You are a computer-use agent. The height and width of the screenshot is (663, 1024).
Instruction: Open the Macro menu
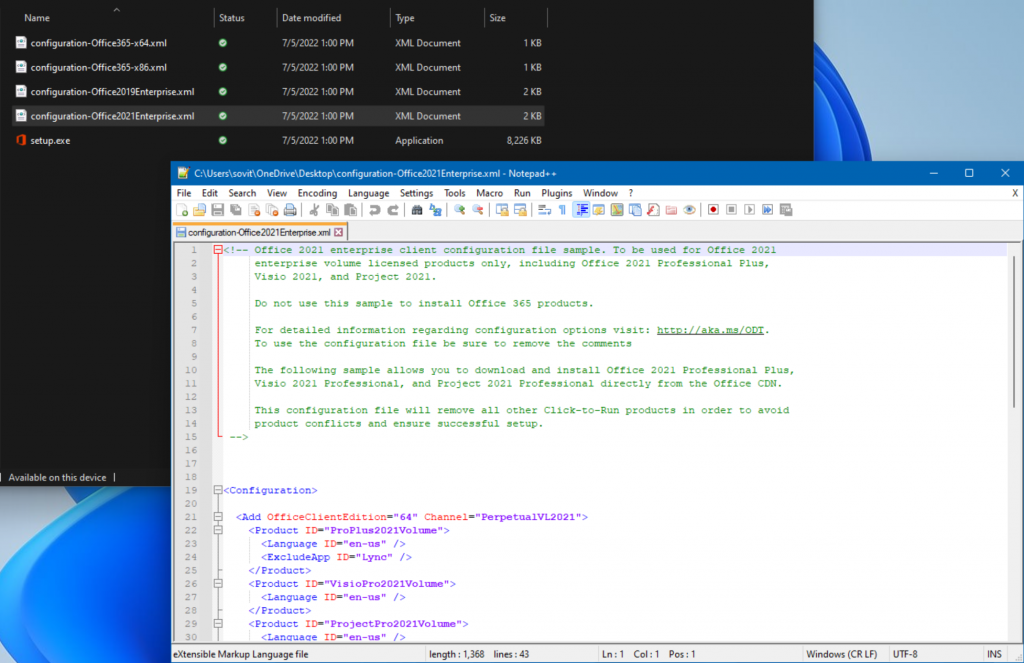(489, 193)
